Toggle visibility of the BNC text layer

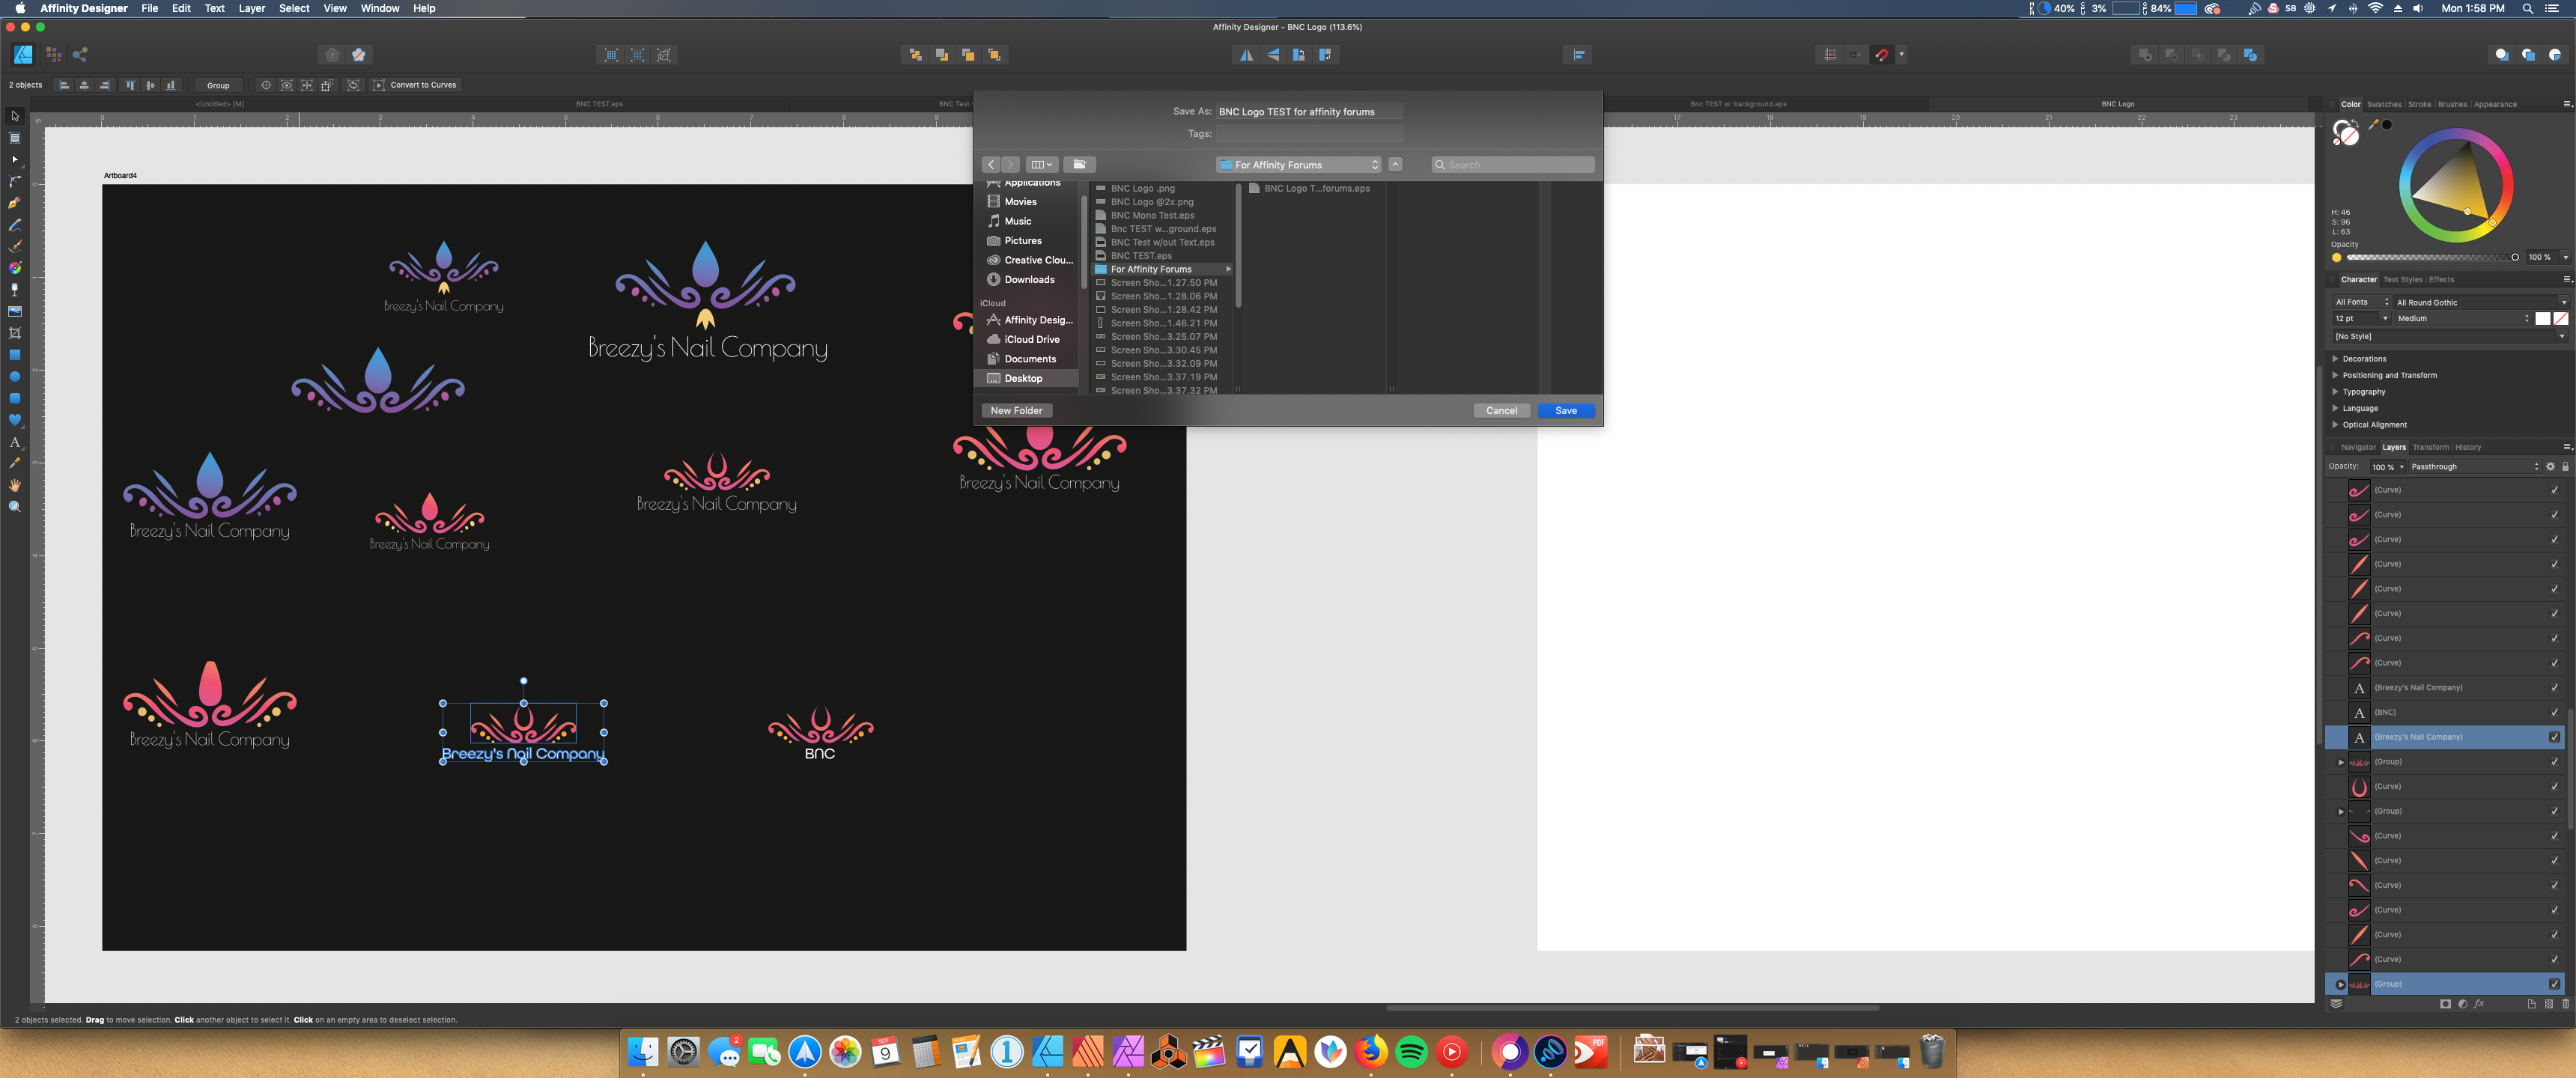[x=2554, y=712]
